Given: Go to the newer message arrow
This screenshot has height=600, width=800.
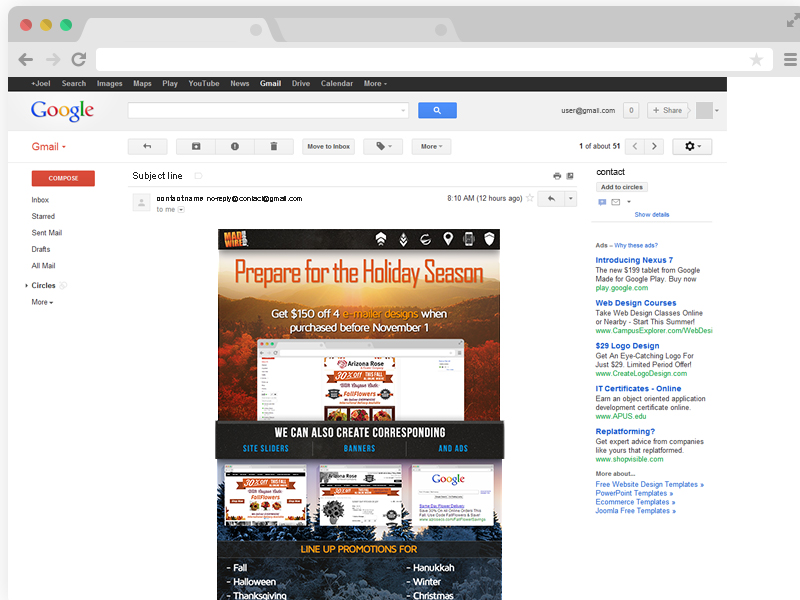Looking at the screenshot, I should [x=635, y=146].
